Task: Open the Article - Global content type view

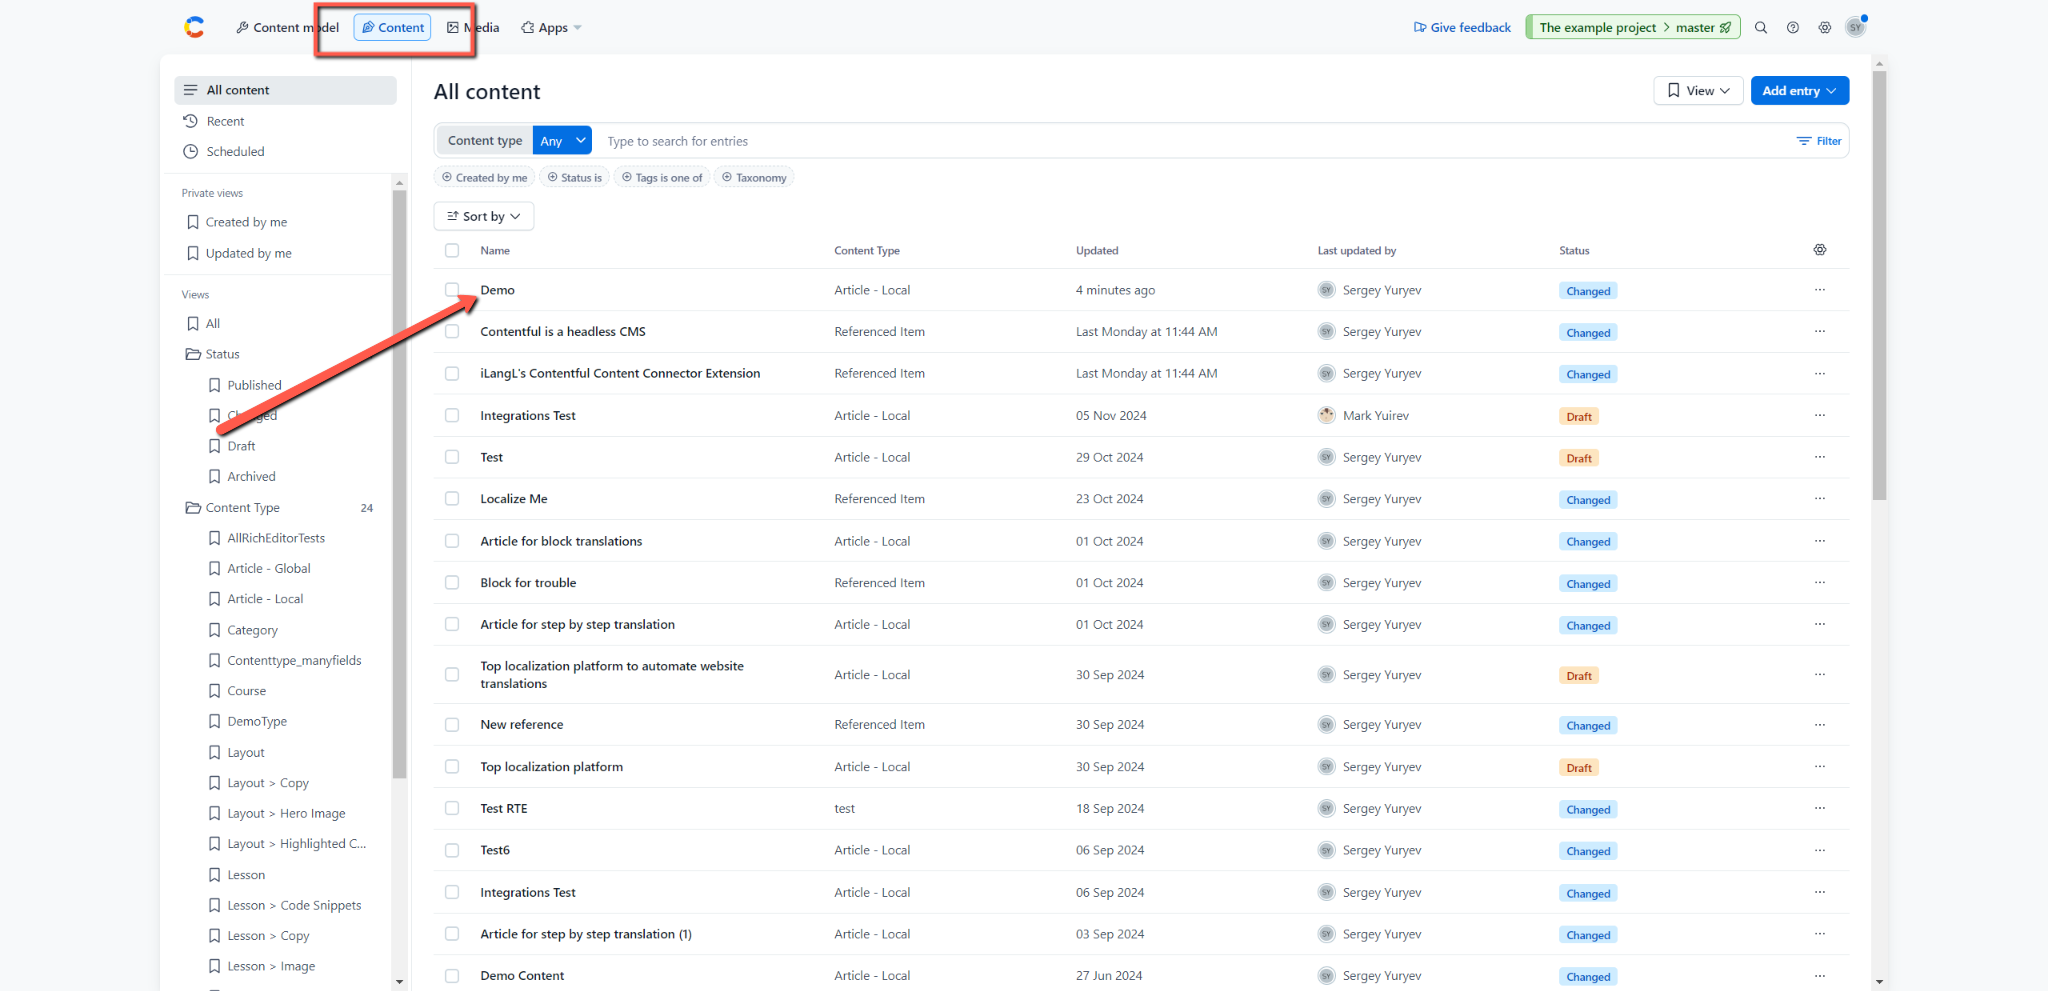Action: point(268,568)
